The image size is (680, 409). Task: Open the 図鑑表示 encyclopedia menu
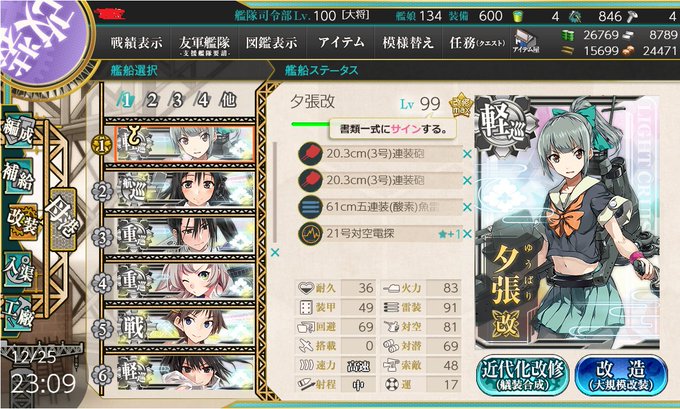tap(271, 43)
